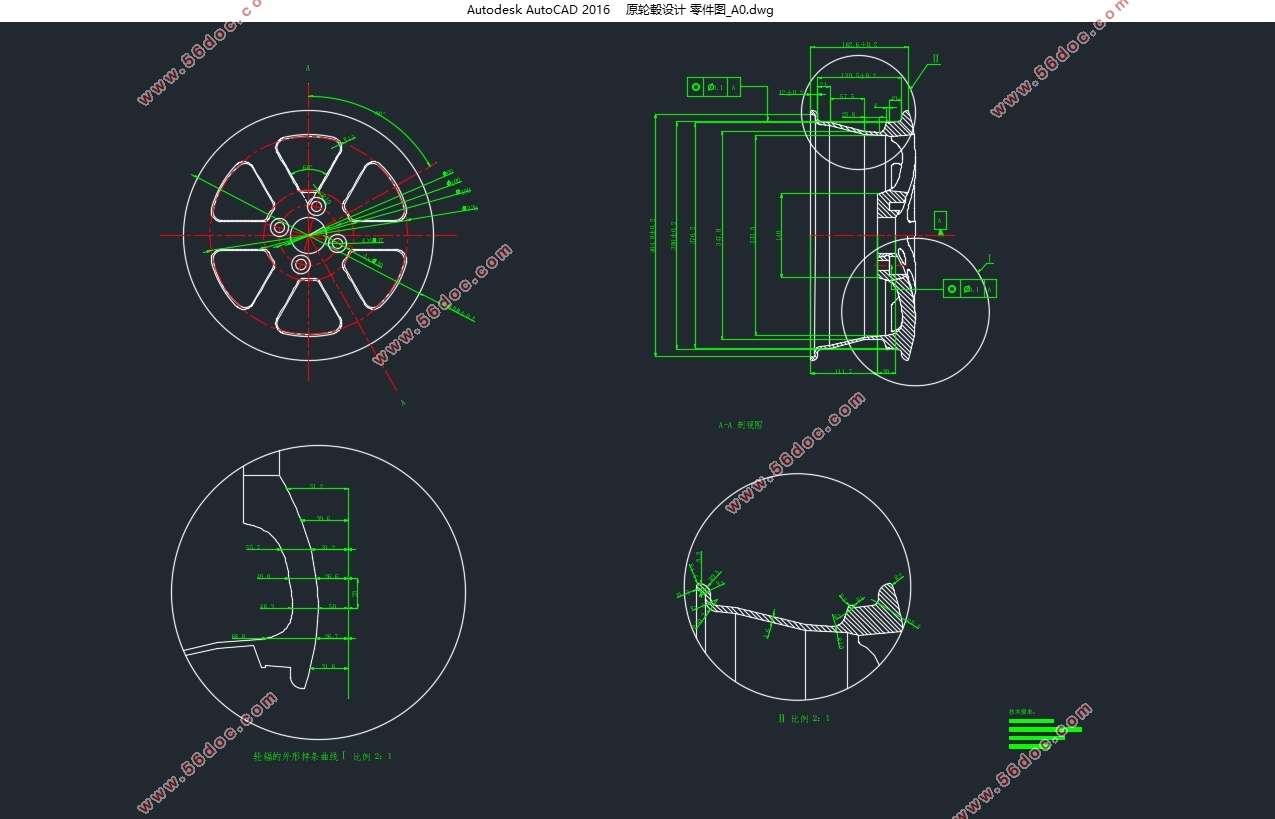Pick the "31.6" dimension in spoke detail
This screenshot has width=1275, height=819.
pos(328,666)
